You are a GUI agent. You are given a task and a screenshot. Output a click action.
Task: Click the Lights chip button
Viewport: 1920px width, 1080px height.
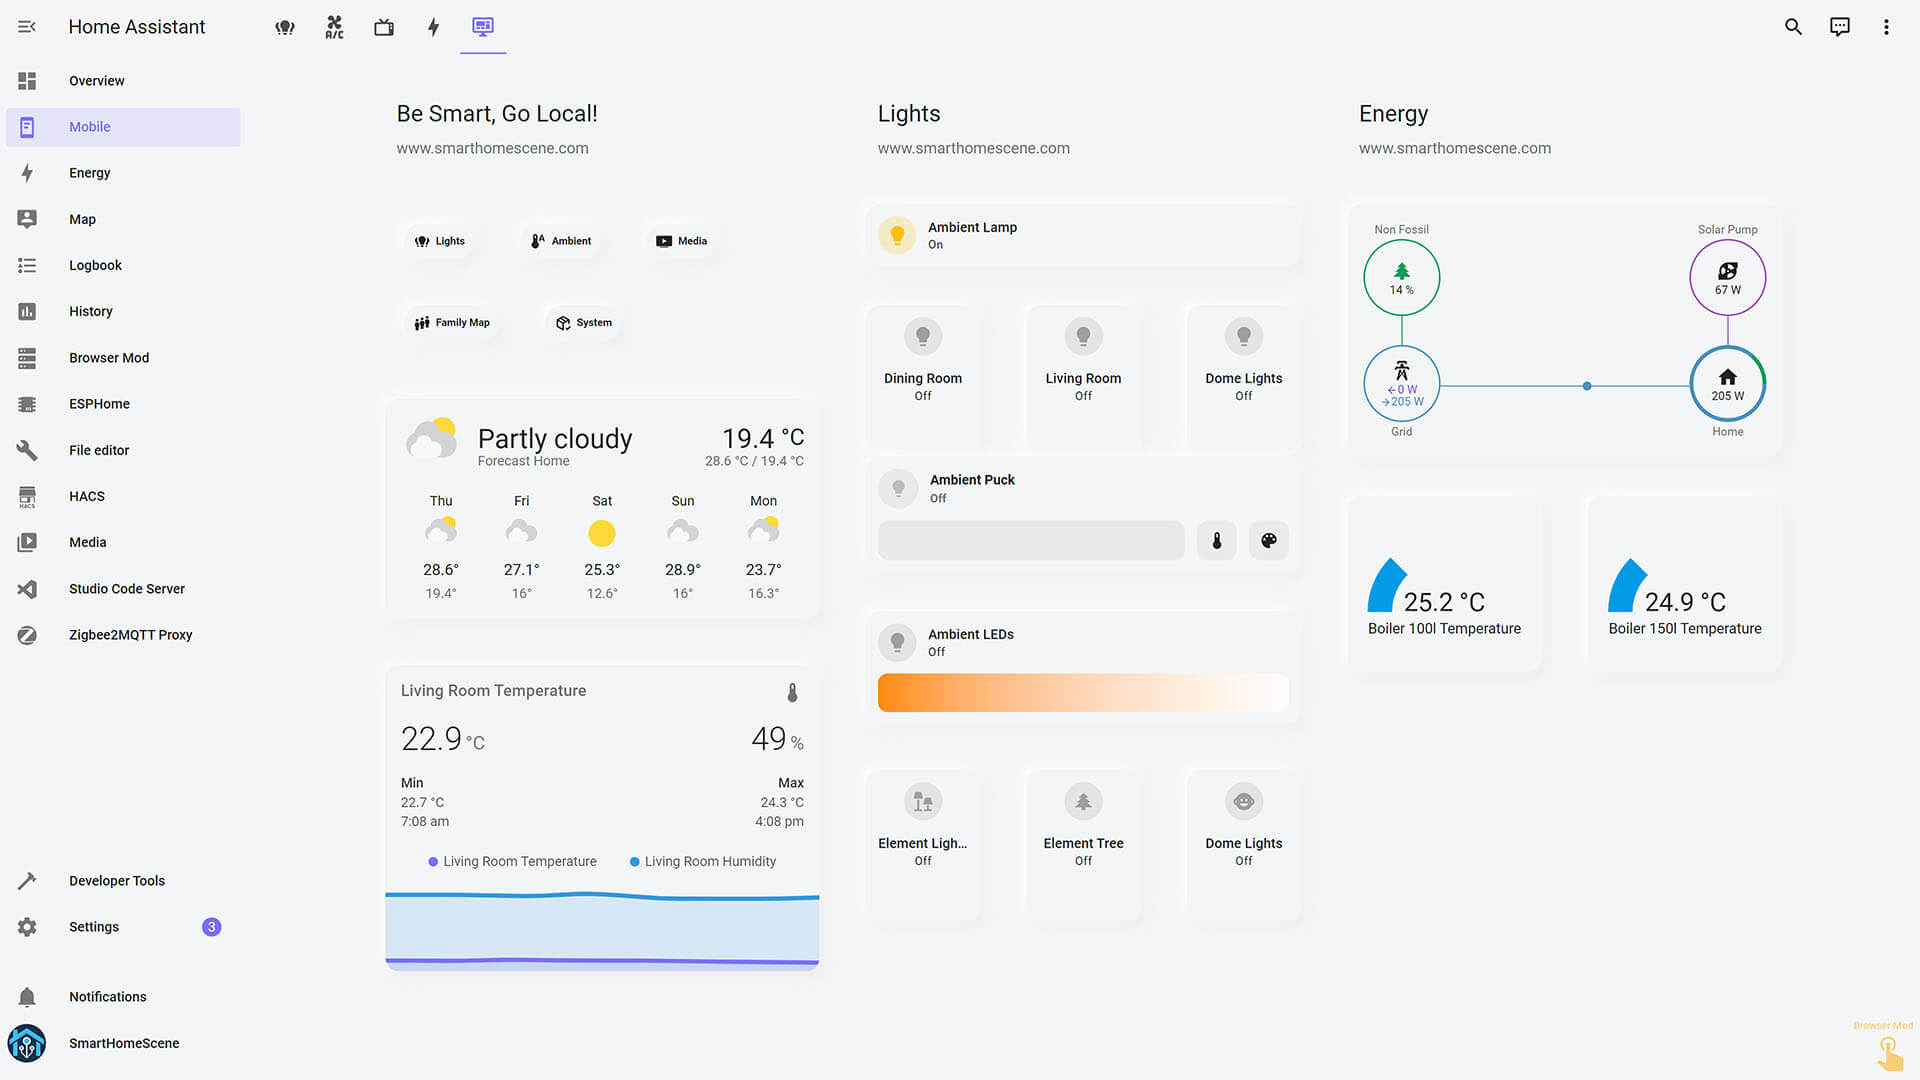[x=439, y=241]
